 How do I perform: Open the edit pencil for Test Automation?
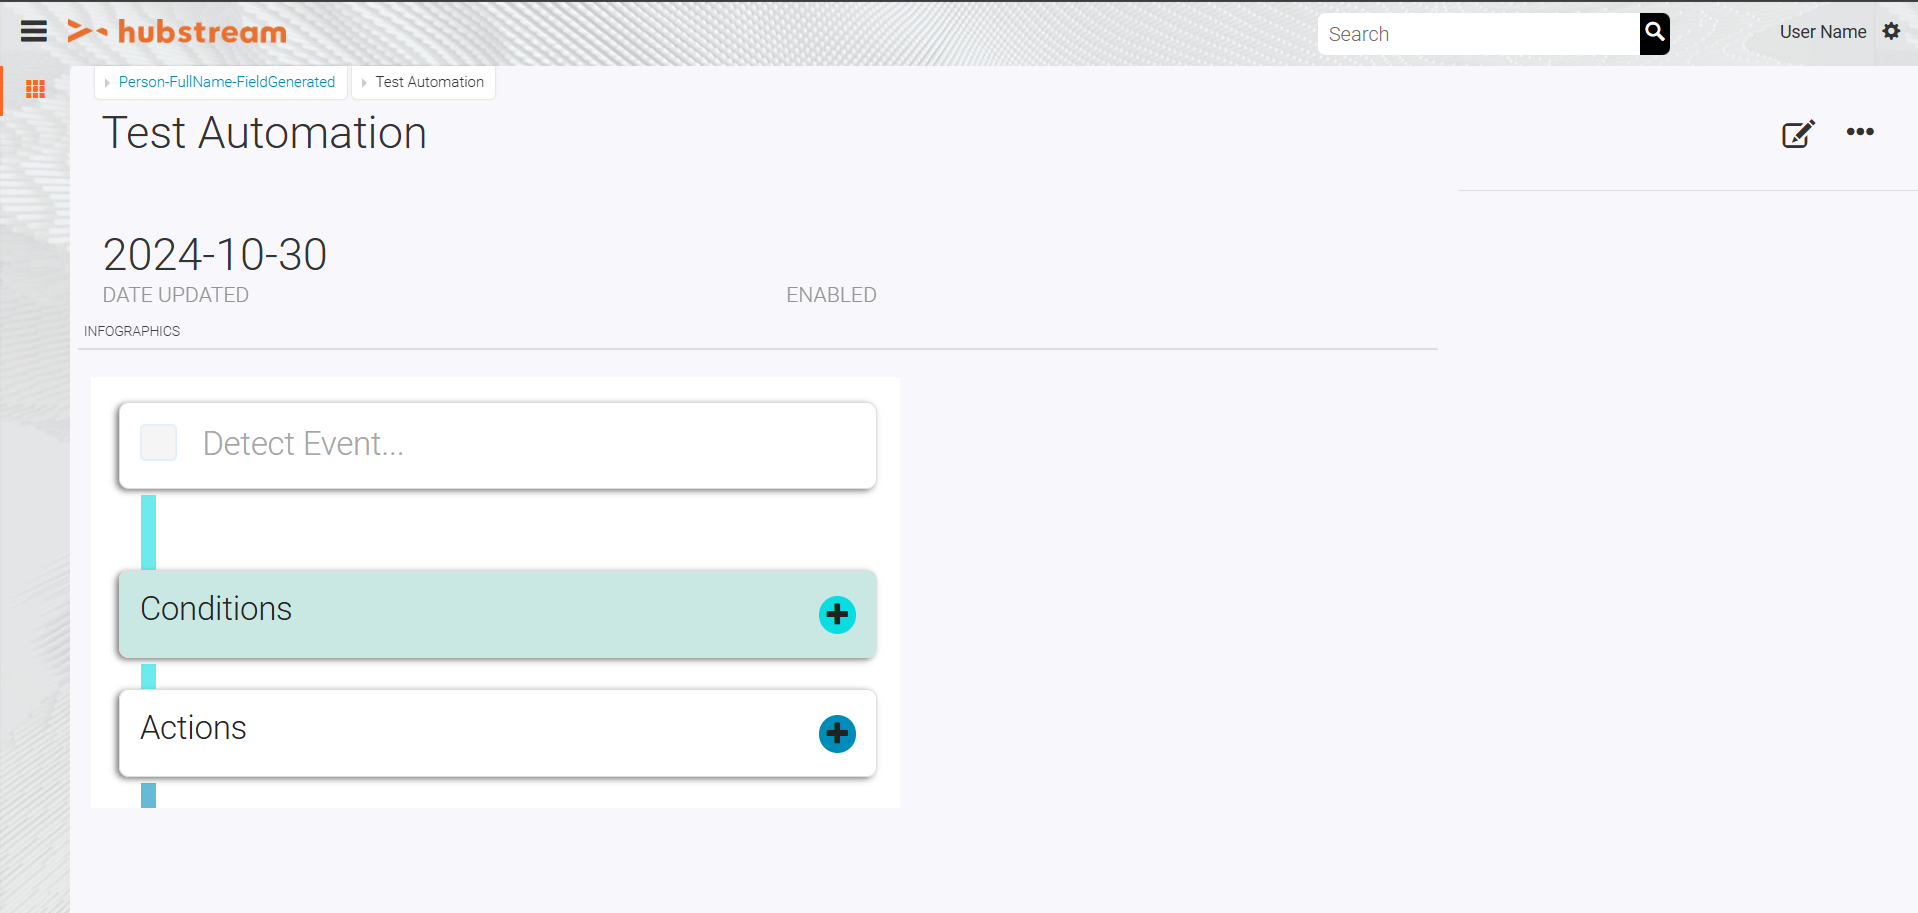pos(1797,133)
